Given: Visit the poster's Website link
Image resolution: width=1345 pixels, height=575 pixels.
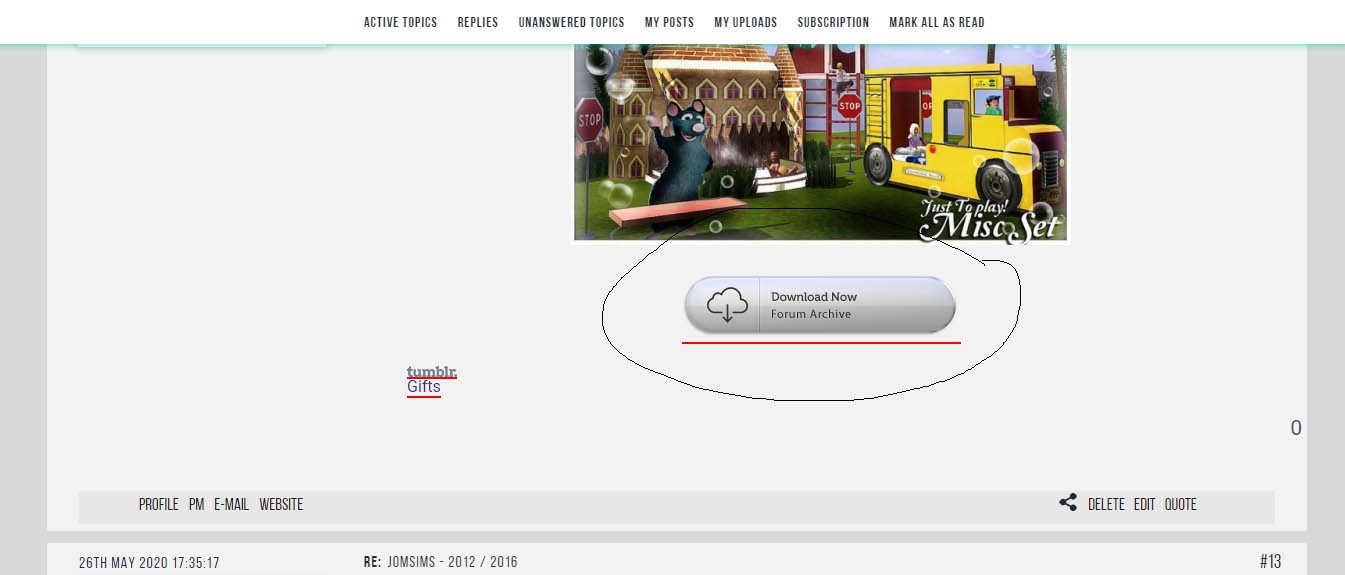Looking at the screenshot, I should (281, 505).
